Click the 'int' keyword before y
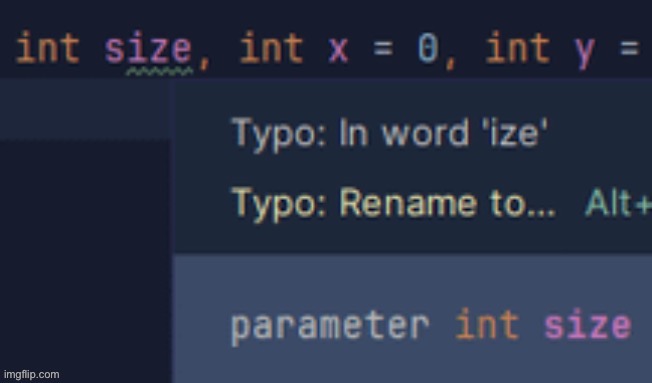Image resolution: width=652 pixels, height=383 pixels. coord(518,49)
